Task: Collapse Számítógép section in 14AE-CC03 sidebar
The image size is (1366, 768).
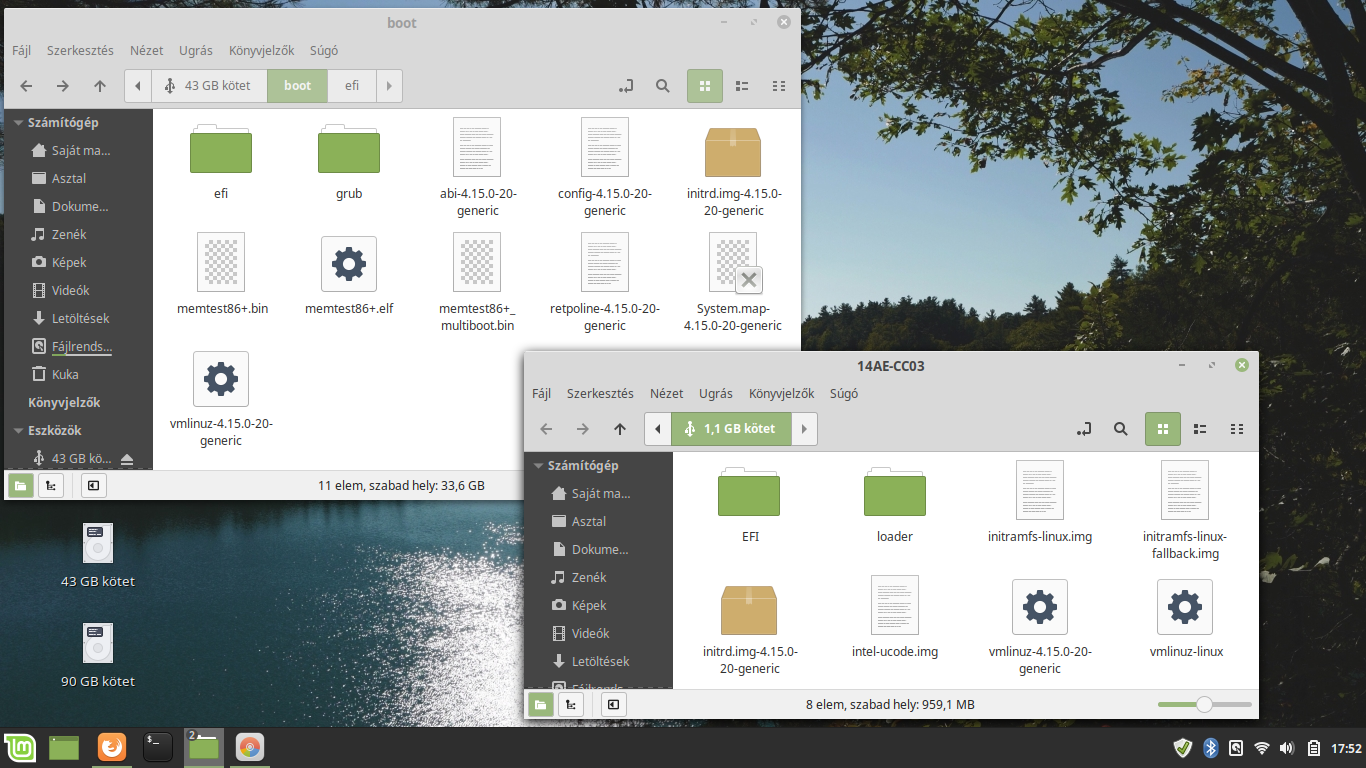Action: (538, 465)
